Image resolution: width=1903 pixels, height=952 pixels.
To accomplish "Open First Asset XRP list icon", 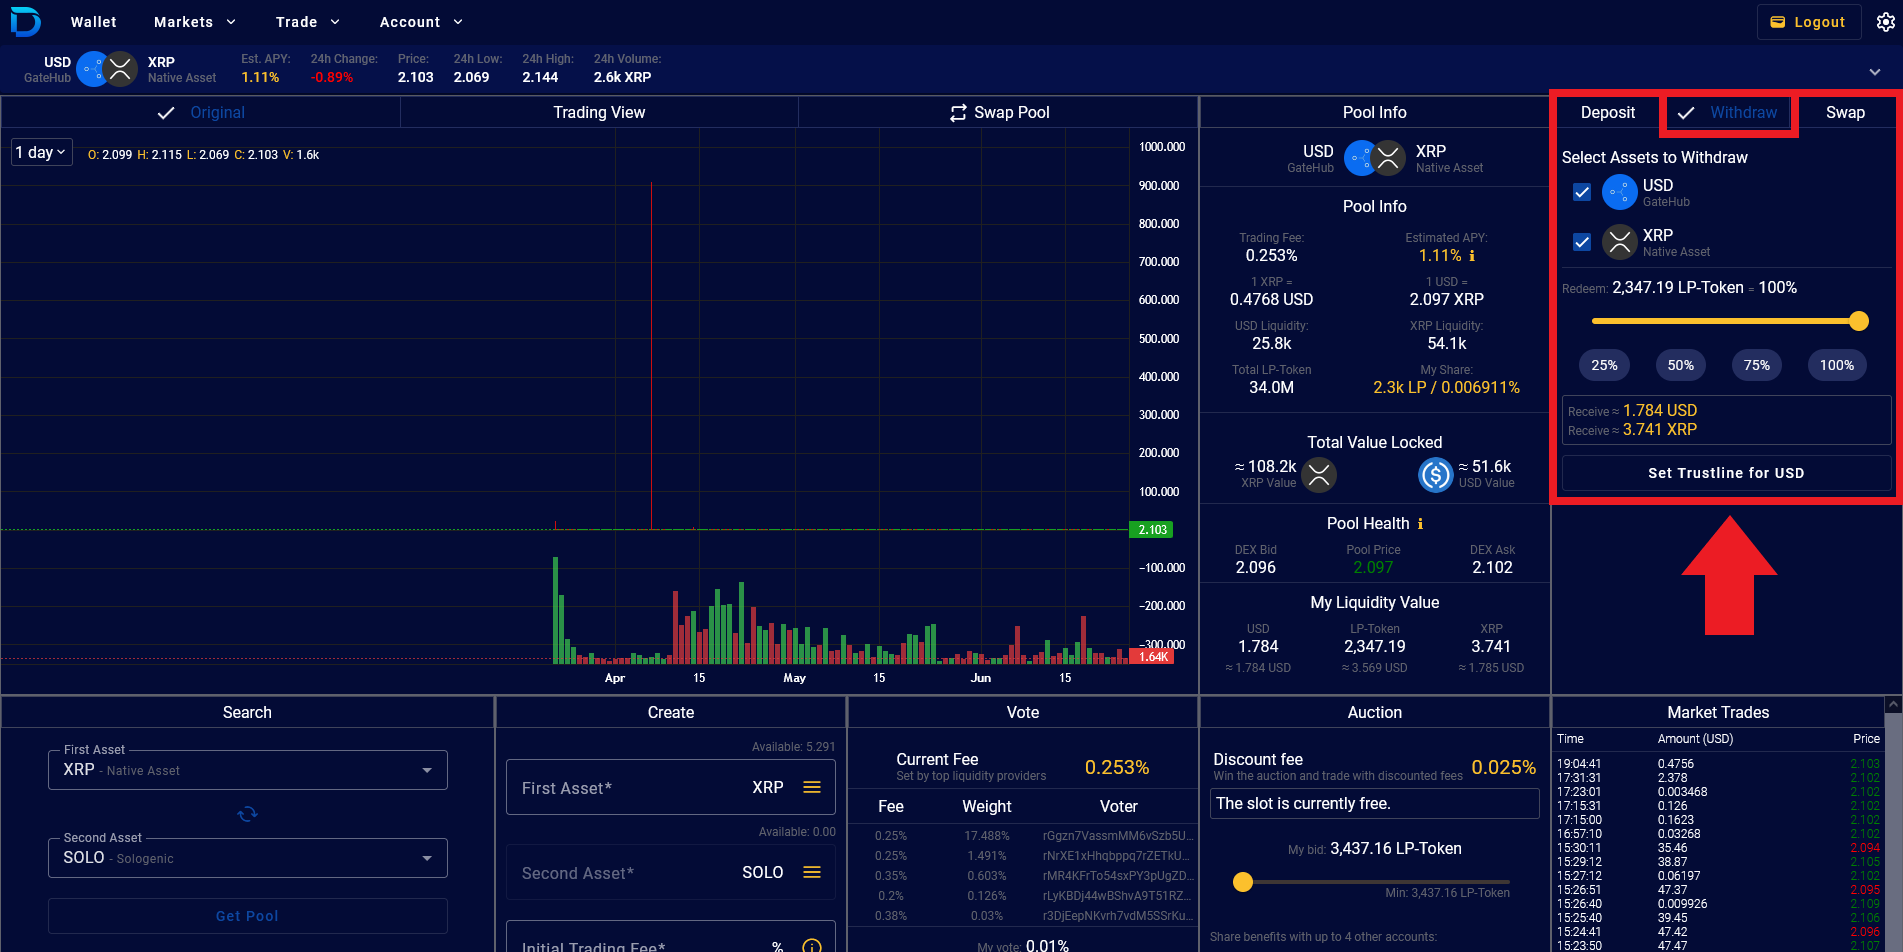I will [812, 788].
